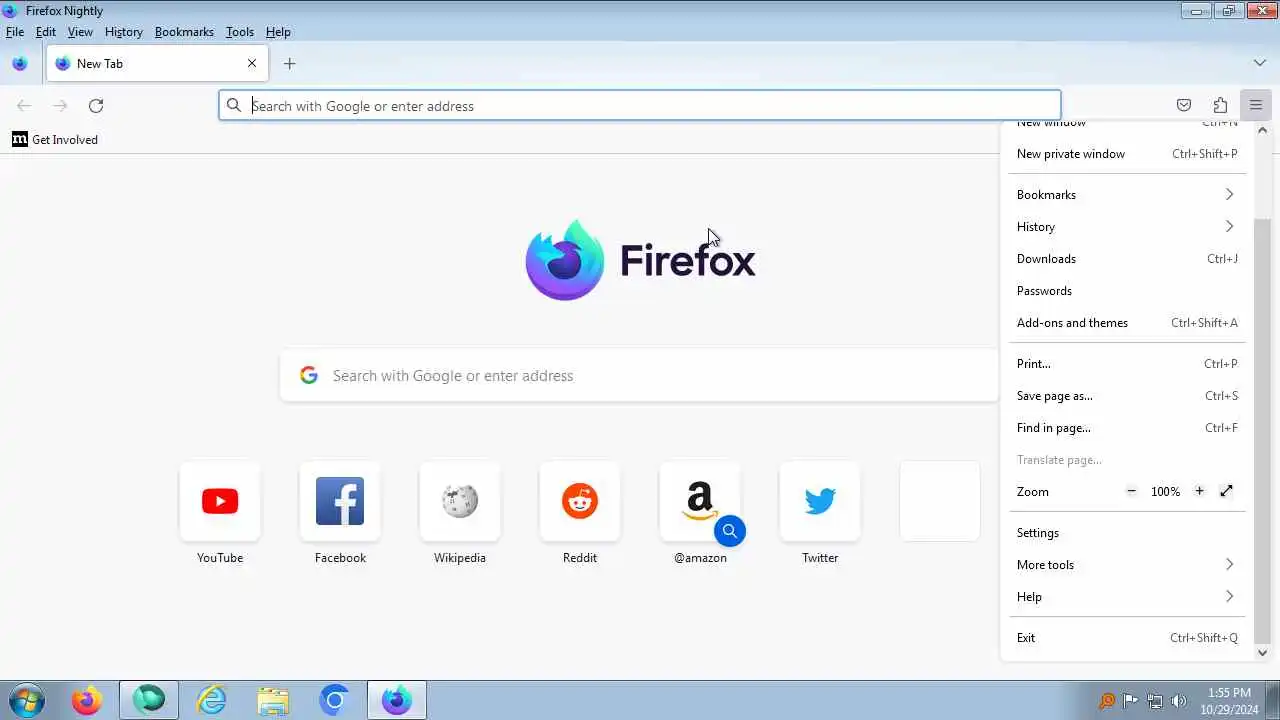Choose Print... in the menu
This screenshot has height=720, width=1280.
click(x=1127, y=364)
